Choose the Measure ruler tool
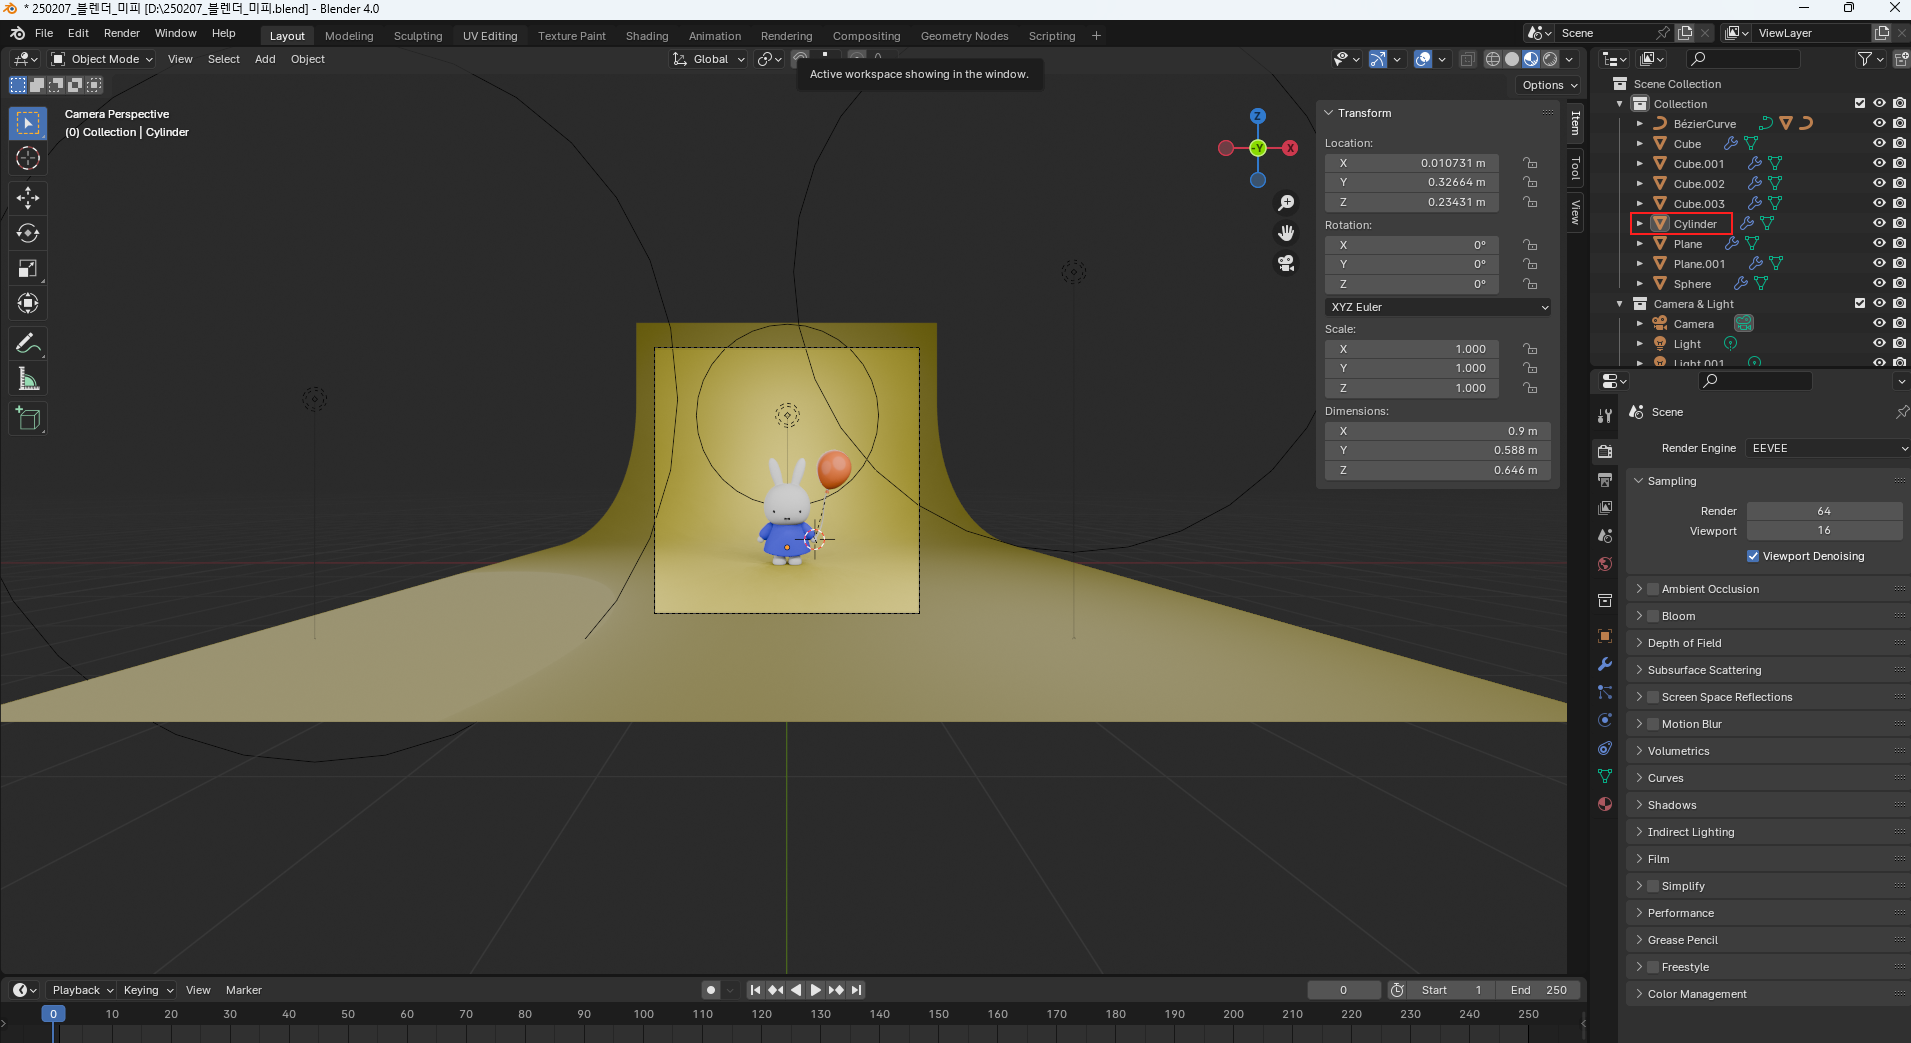 click(28, 379)
